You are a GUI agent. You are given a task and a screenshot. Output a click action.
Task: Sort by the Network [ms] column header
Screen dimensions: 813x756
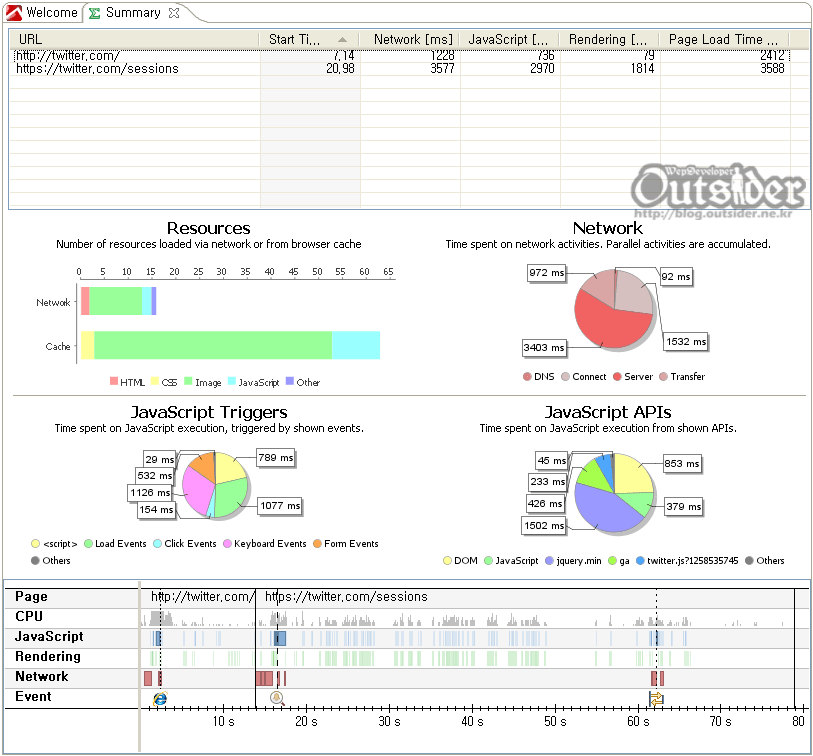coord(410,39)
